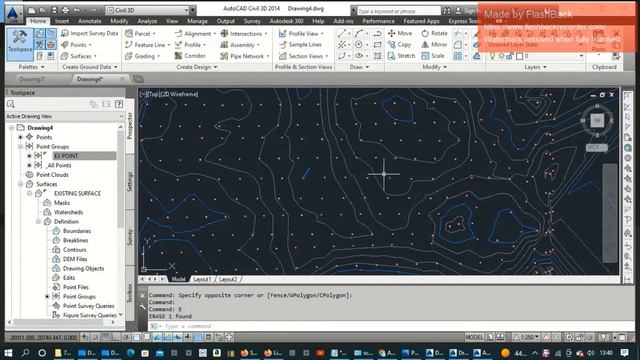The height and width of the screenshot is (360, 640).
Task: Click the command line close icon
Action: point(142,296)
